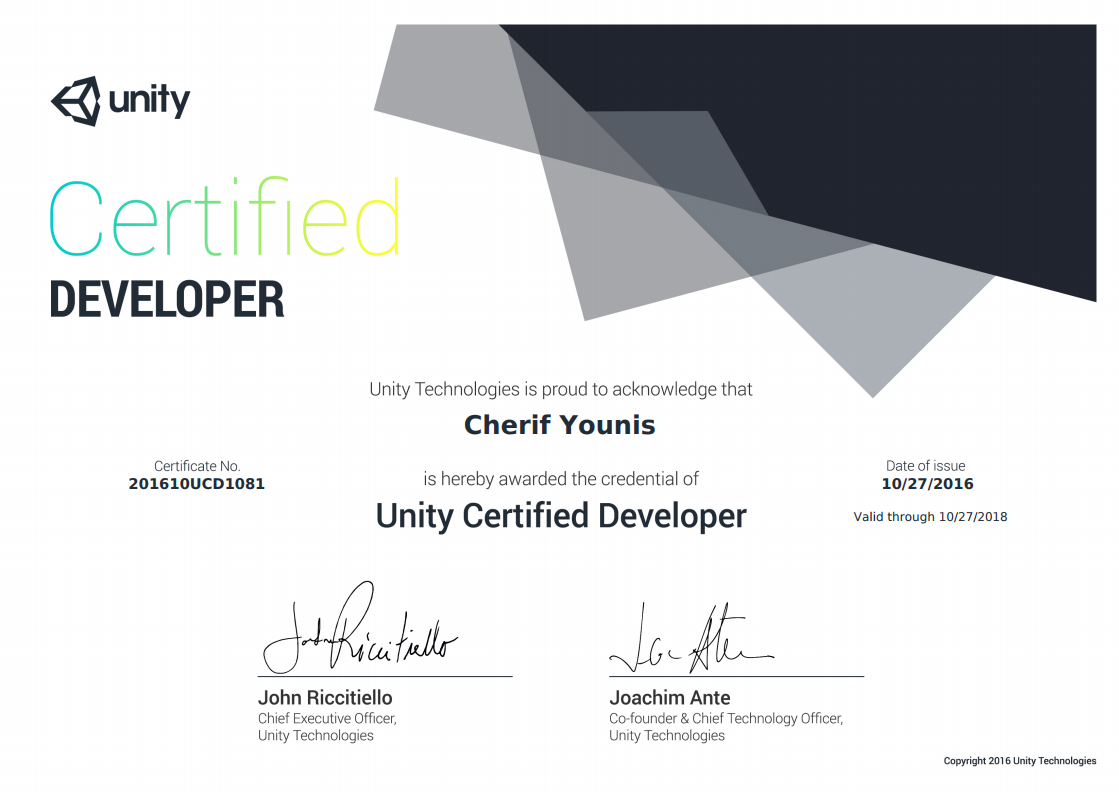Click the 'Certificate No.' label

tap(197, 466)
